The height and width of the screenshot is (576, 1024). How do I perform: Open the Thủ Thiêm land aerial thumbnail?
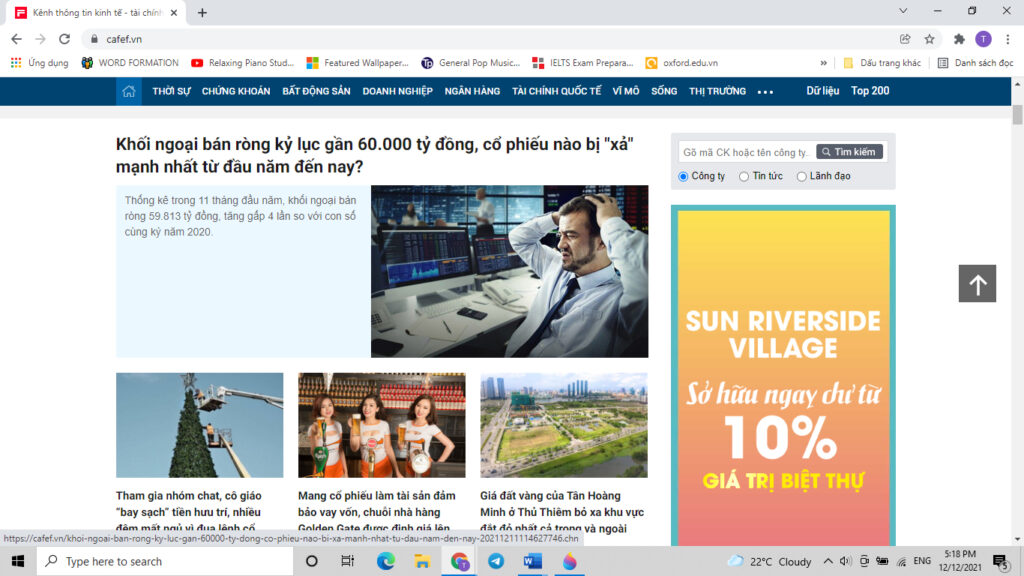click(x=564, y=425)
